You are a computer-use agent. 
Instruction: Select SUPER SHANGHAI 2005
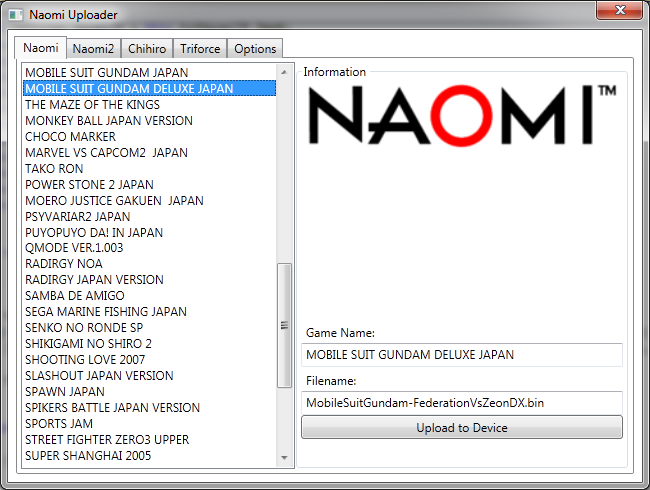coord(149,456)
